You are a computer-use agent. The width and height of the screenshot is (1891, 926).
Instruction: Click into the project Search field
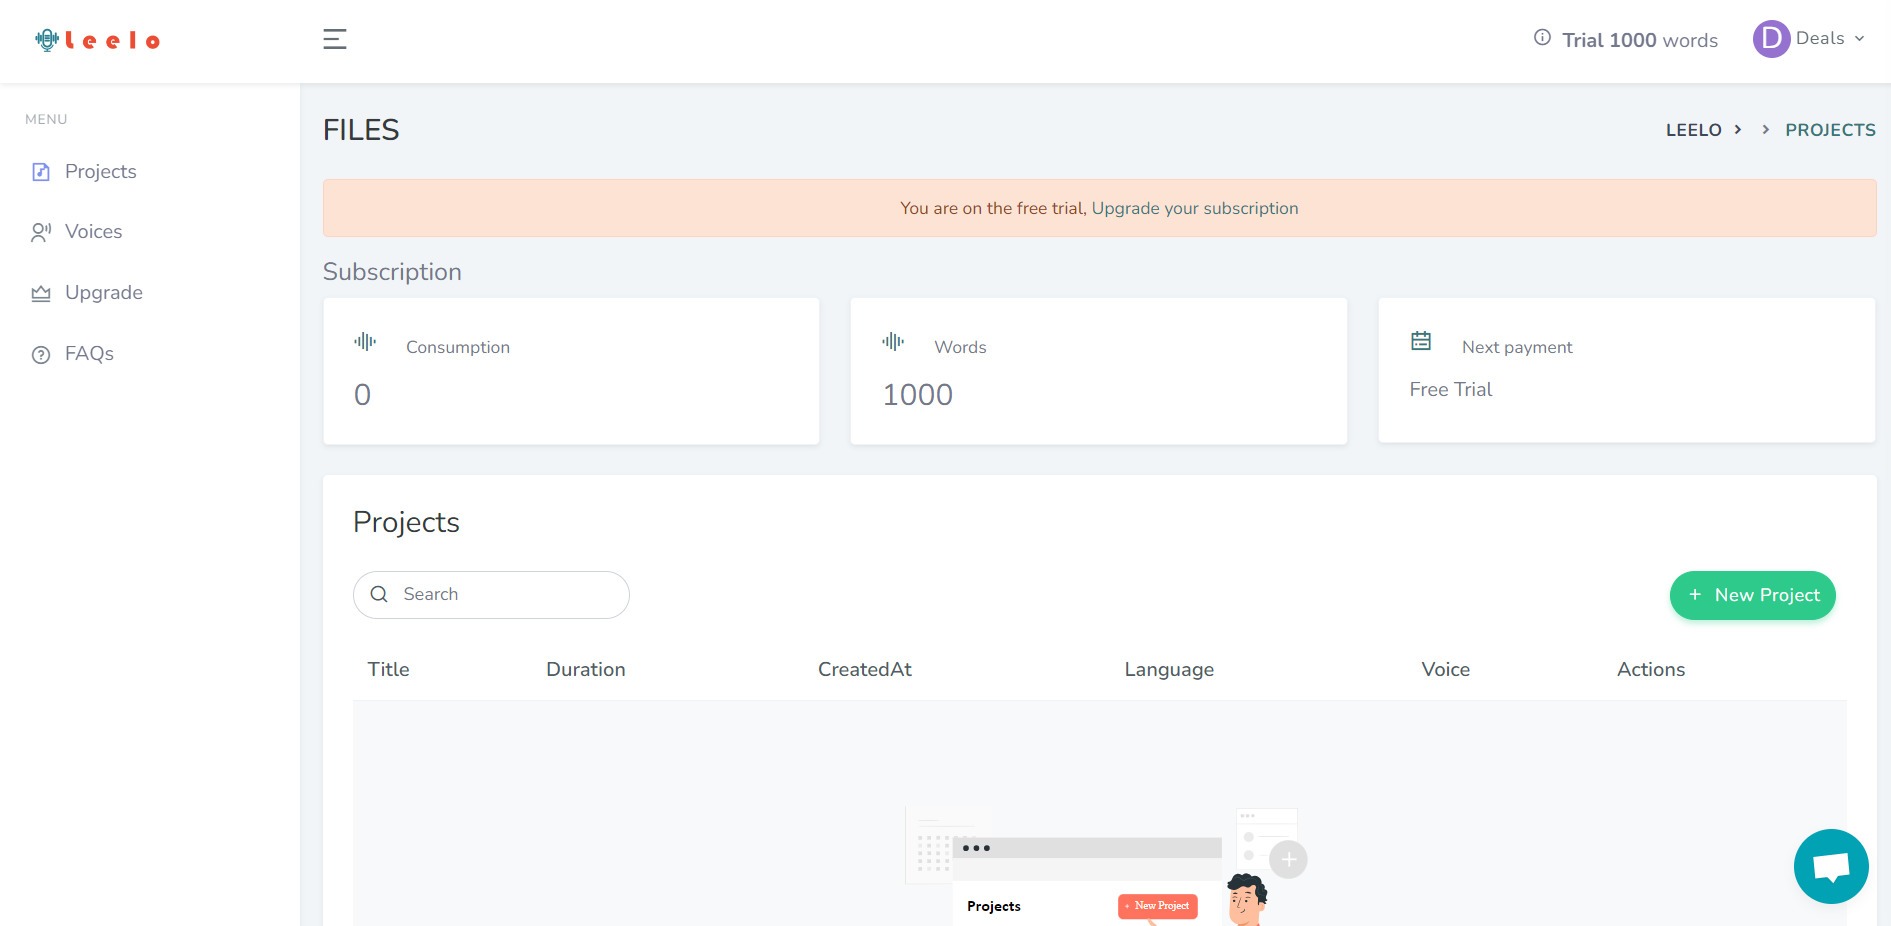point(491,595)
